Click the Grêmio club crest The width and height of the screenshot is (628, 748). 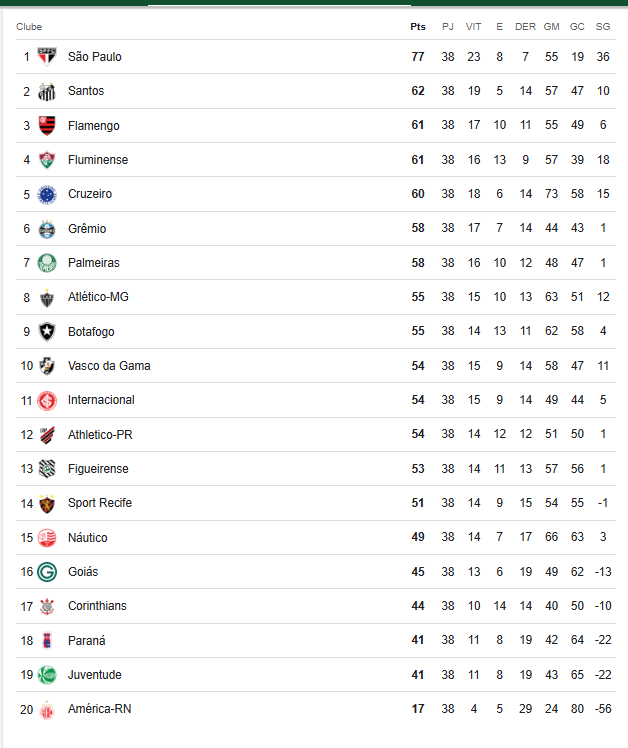[x=47, y=229]
